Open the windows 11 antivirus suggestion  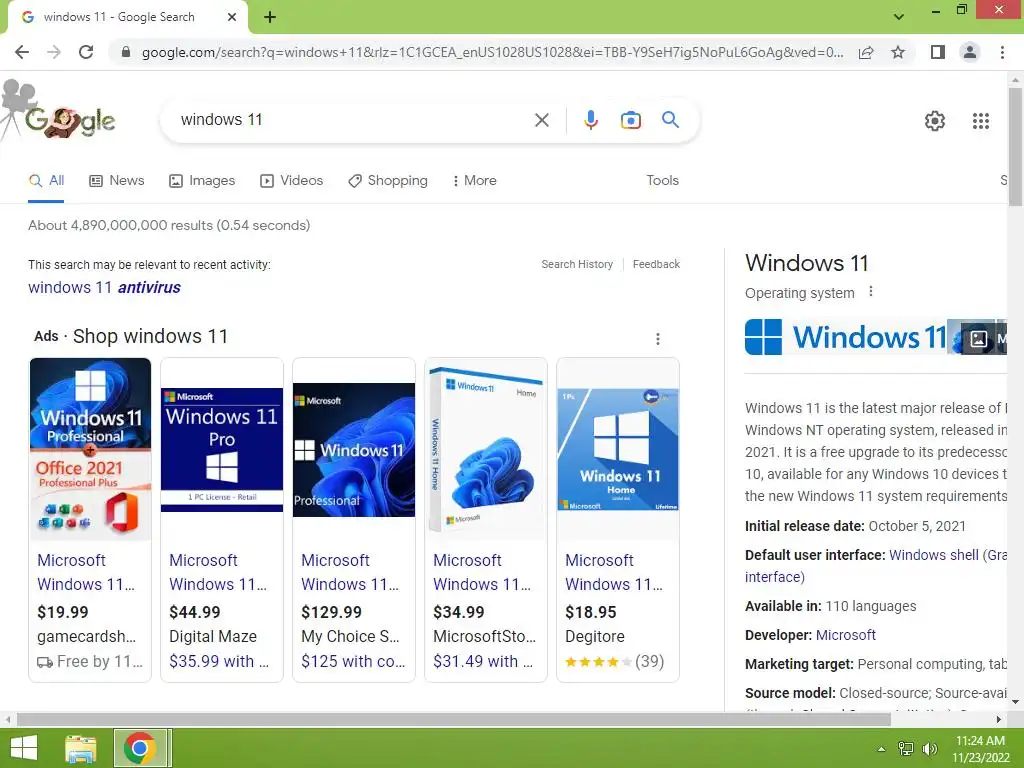point(104,287)
